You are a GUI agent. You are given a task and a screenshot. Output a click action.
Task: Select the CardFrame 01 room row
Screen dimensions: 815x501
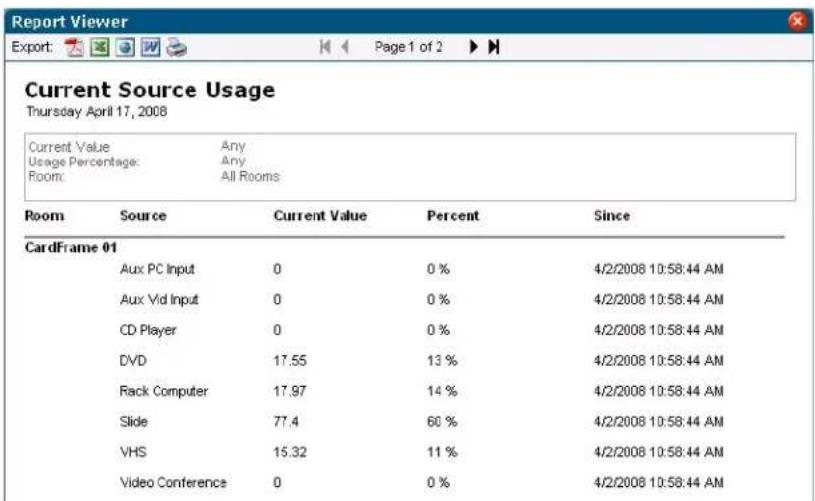pyautogui.click(x=71, y=247)
